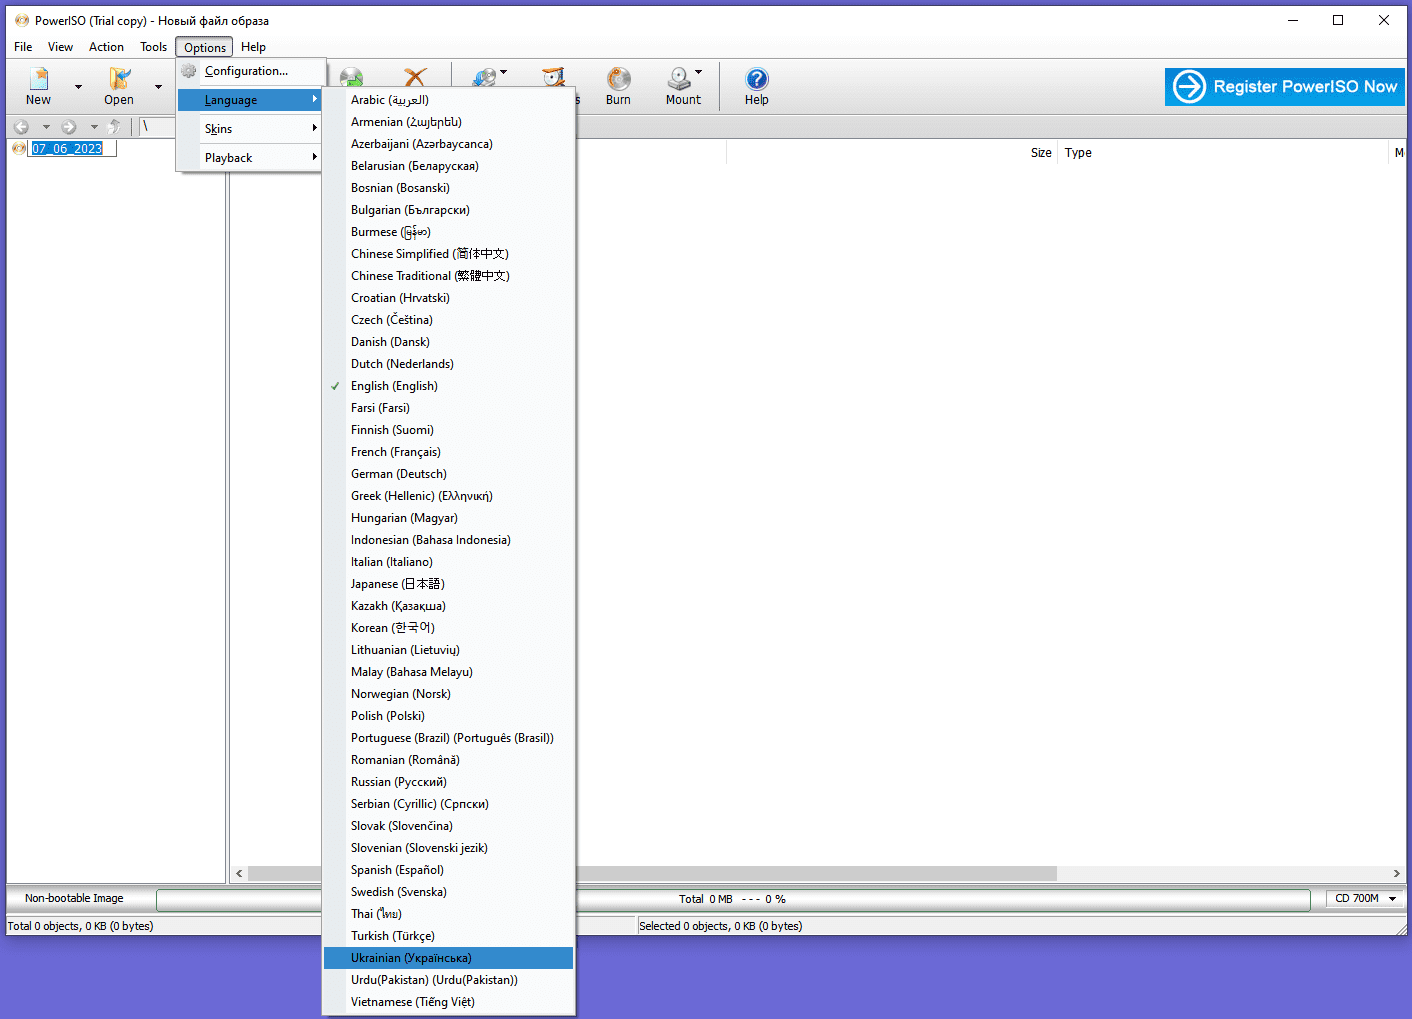The width and height of the screenshot is (1412, 1019).
Task: Click Register PowerISO Now button
Action: (x=1285, y=87)
